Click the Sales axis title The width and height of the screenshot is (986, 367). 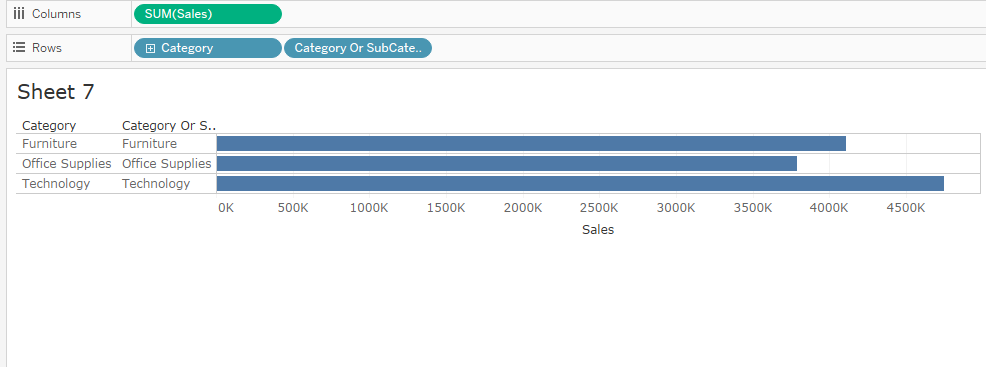(x=598, y=229)
